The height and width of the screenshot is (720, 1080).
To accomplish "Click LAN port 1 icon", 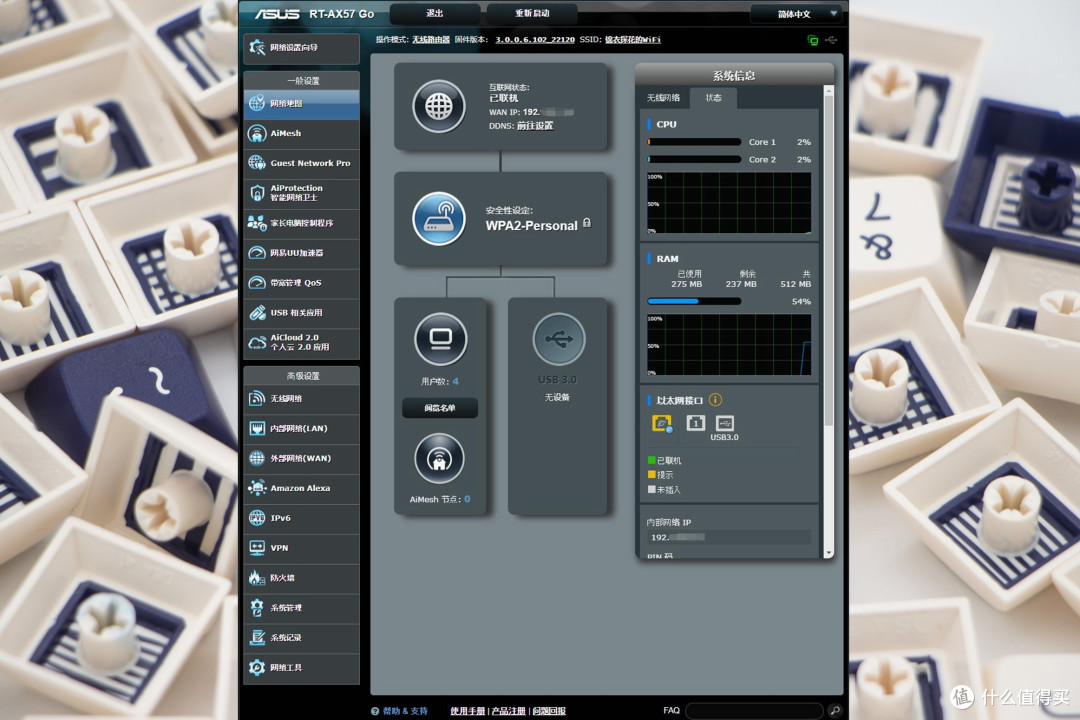I will 696,423.
